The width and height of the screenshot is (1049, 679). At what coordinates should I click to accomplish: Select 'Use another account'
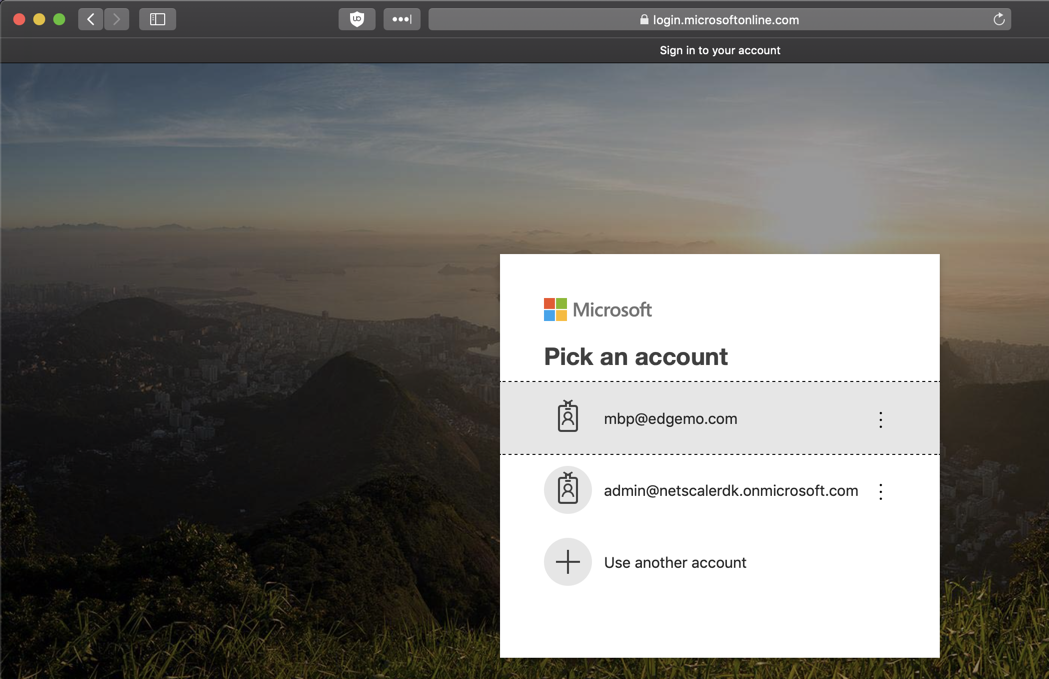(x=720, y=563)
